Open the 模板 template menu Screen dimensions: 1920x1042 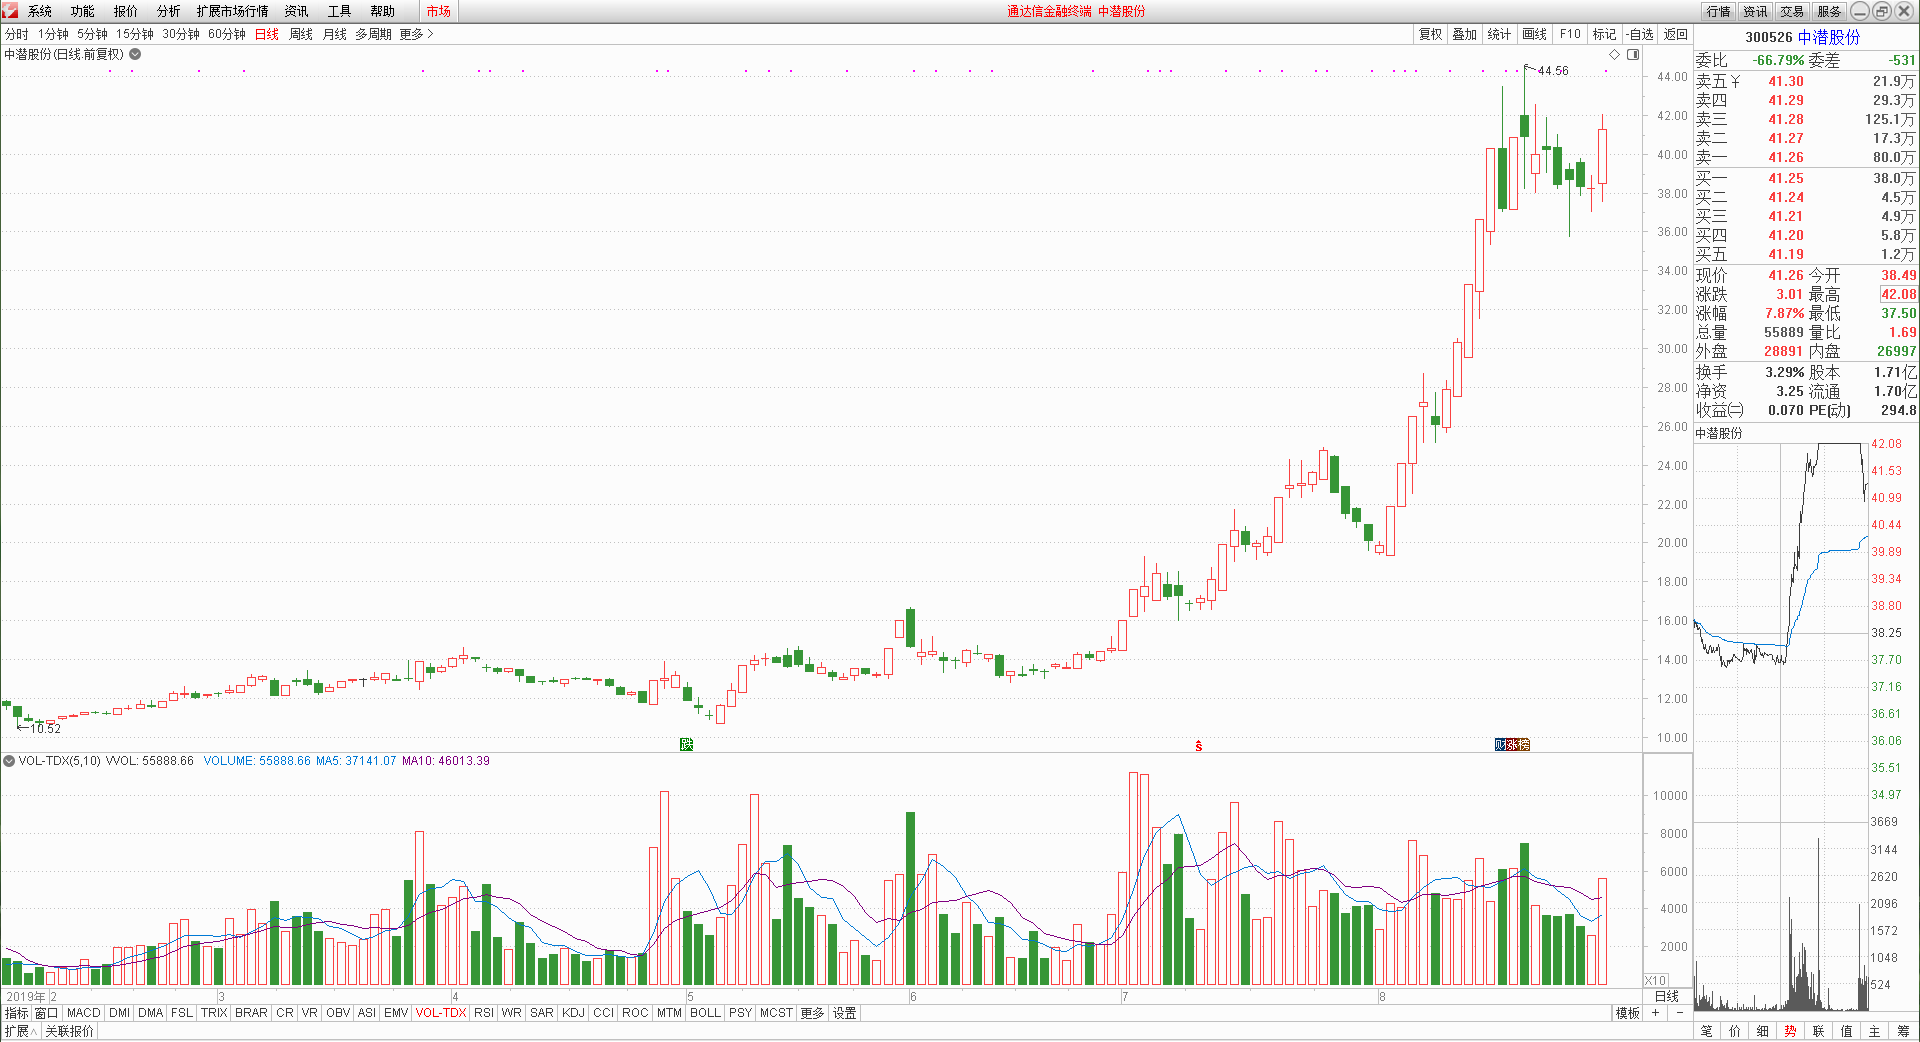tap(1628, 1013)
